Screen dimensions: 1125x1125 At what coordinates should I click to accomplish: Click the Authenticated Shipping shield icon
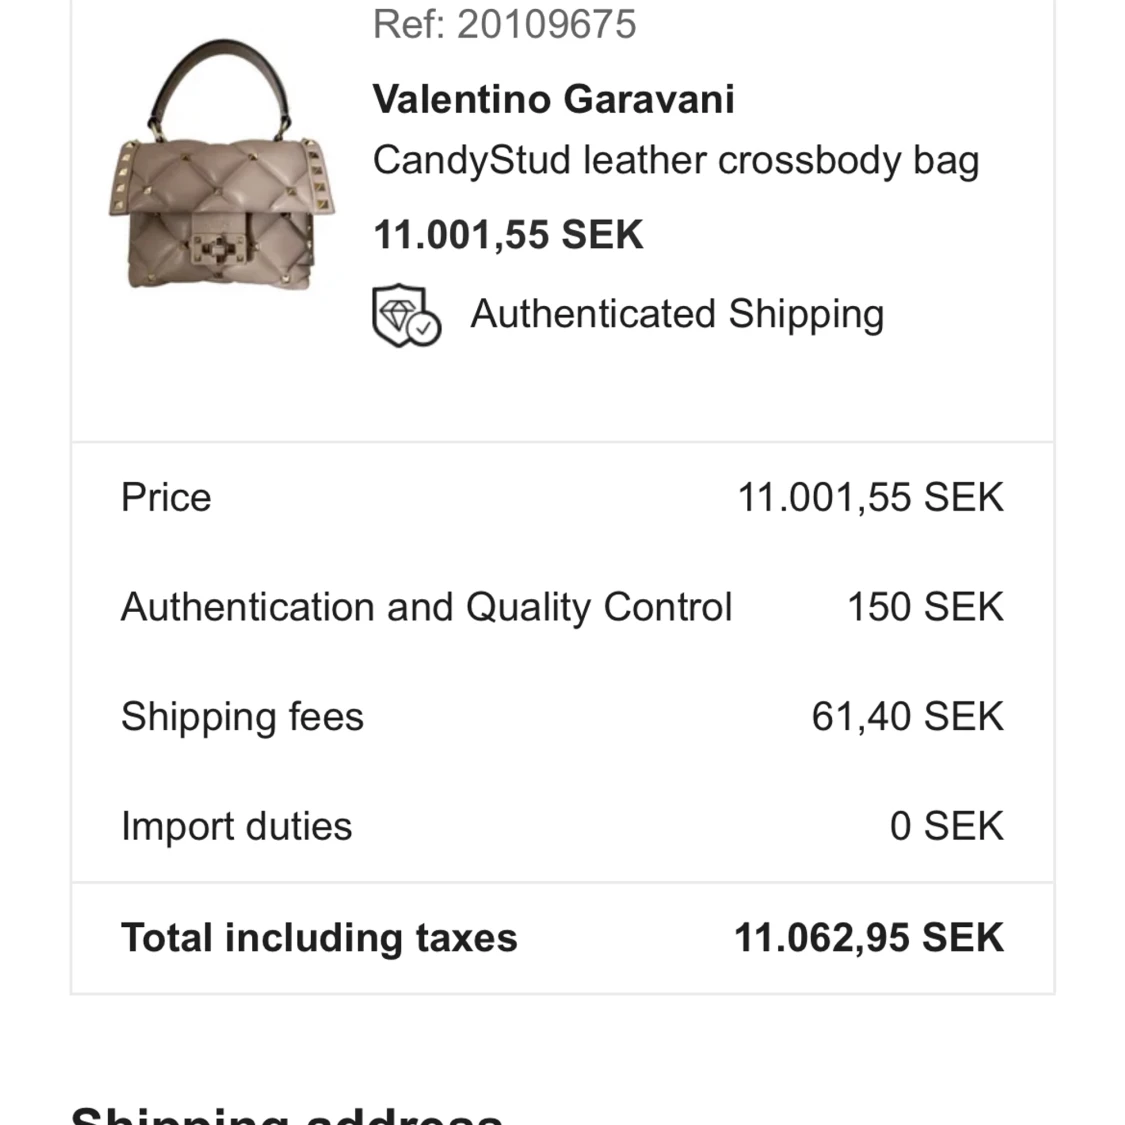(x=407, y=316)
